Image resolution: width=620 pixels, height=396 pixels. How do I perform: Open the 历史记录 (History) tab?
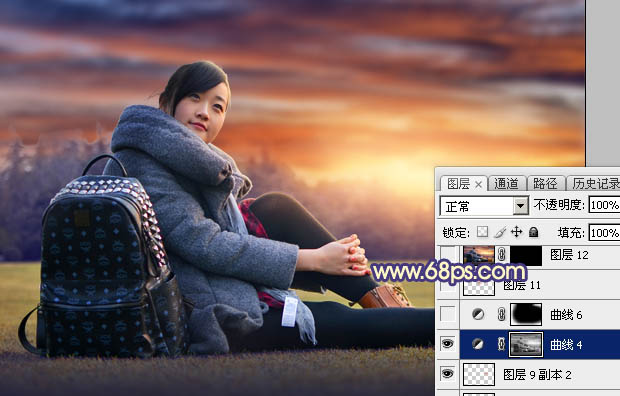[x=594, y=184]
